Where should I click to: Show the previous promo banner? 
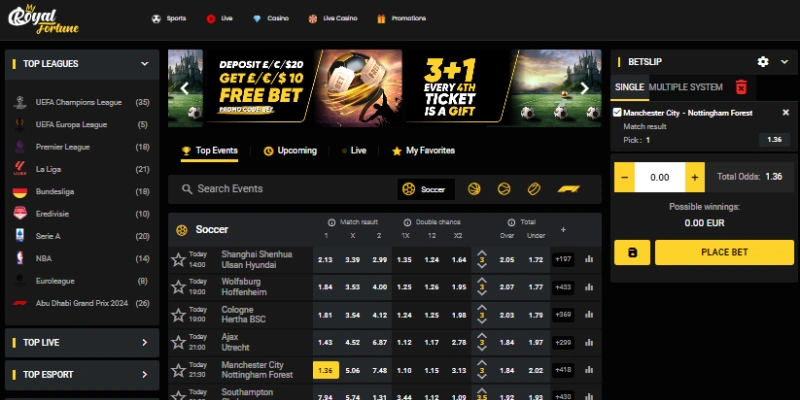coord(185,88)
